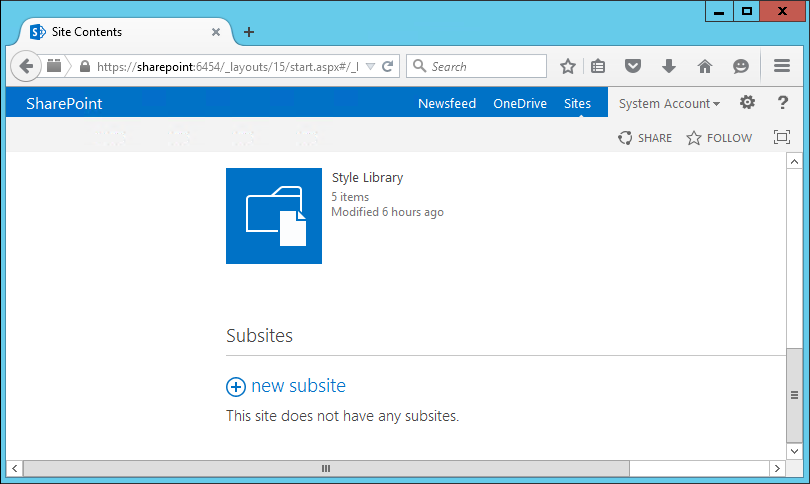Open Newsfeed in the top navigation
The width and height of the screenshot is (810, 484).
pyautogui.click(x=447, y=103)
